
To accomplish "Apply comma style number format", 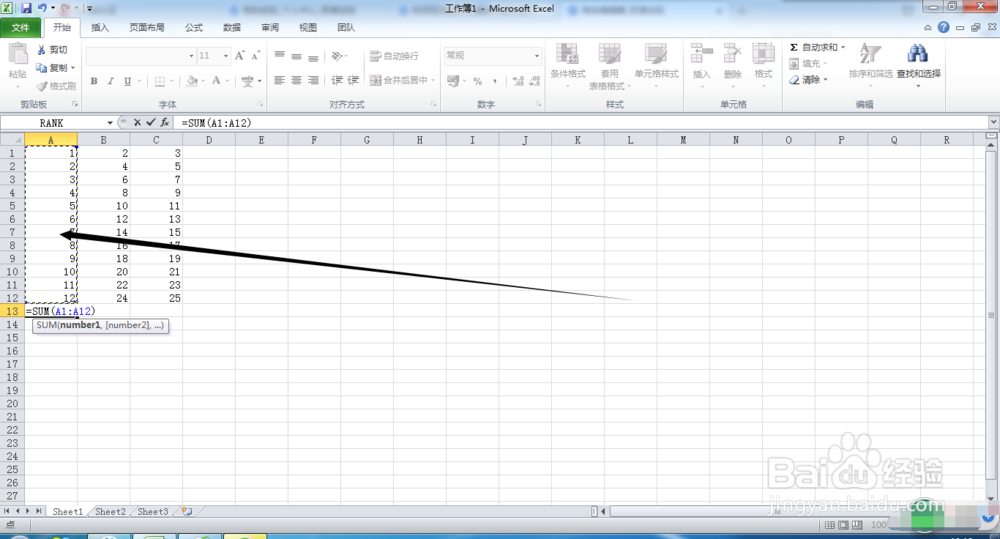I will point(495,81).
